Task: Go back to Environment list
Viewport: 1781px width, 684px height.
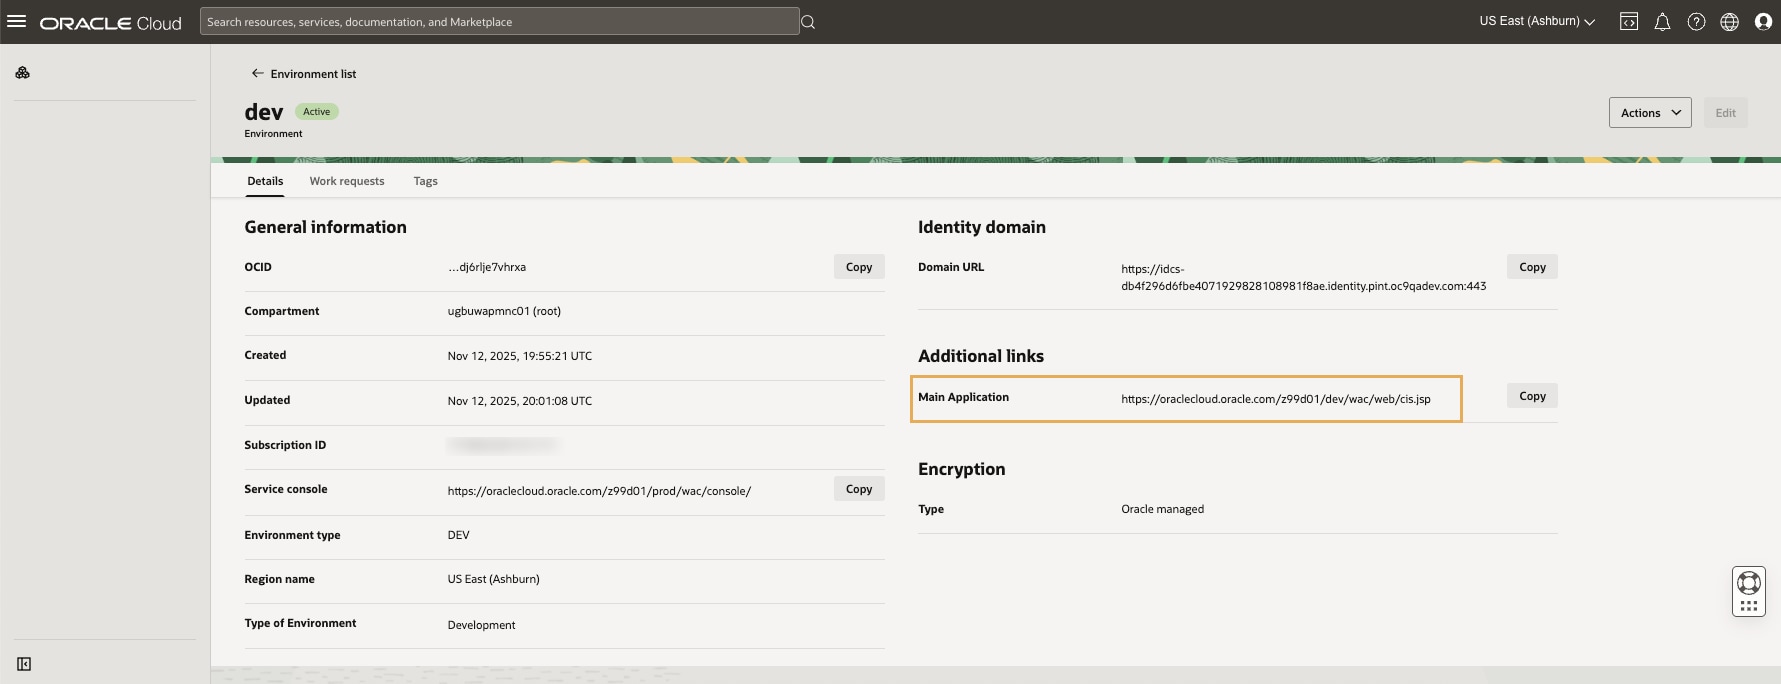Action: click(303, 74)
